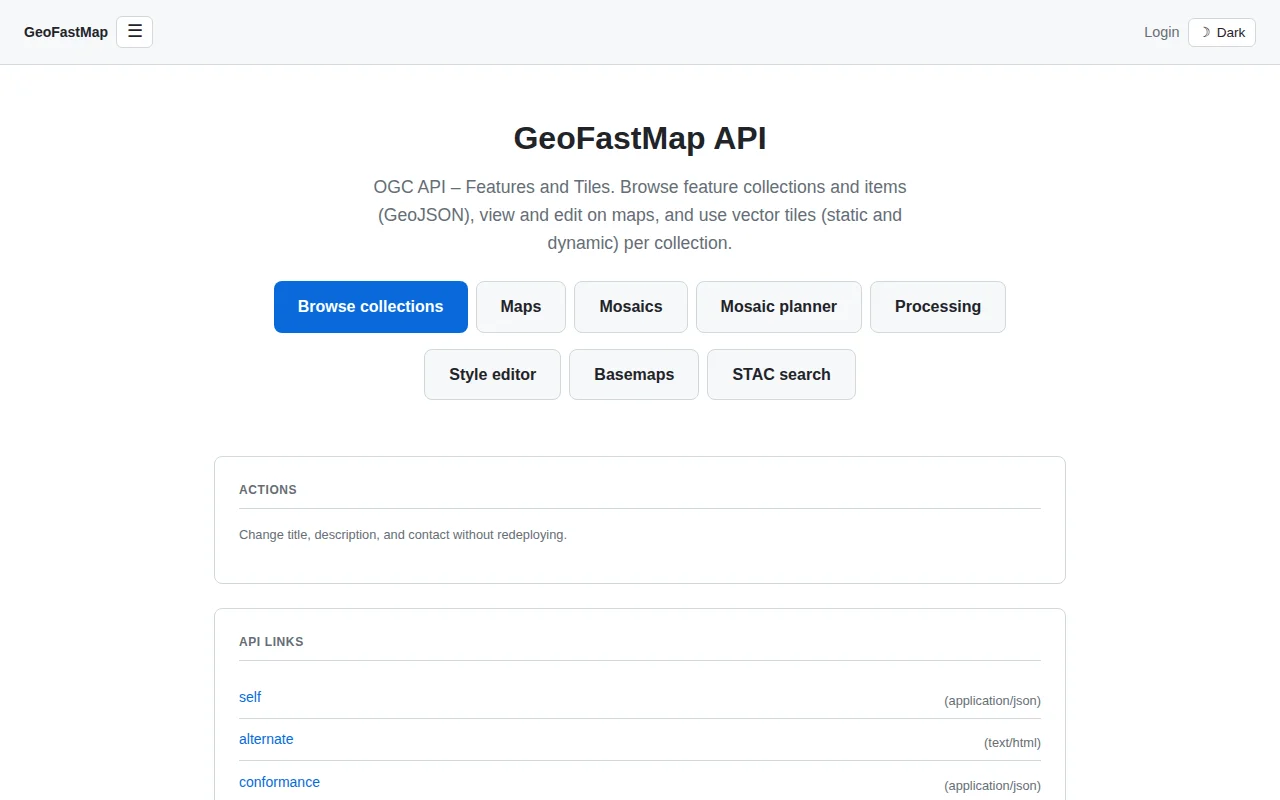This screenshot has width=1280, height=800.
Task: Open the Maps page
Action: pos(521,307)
